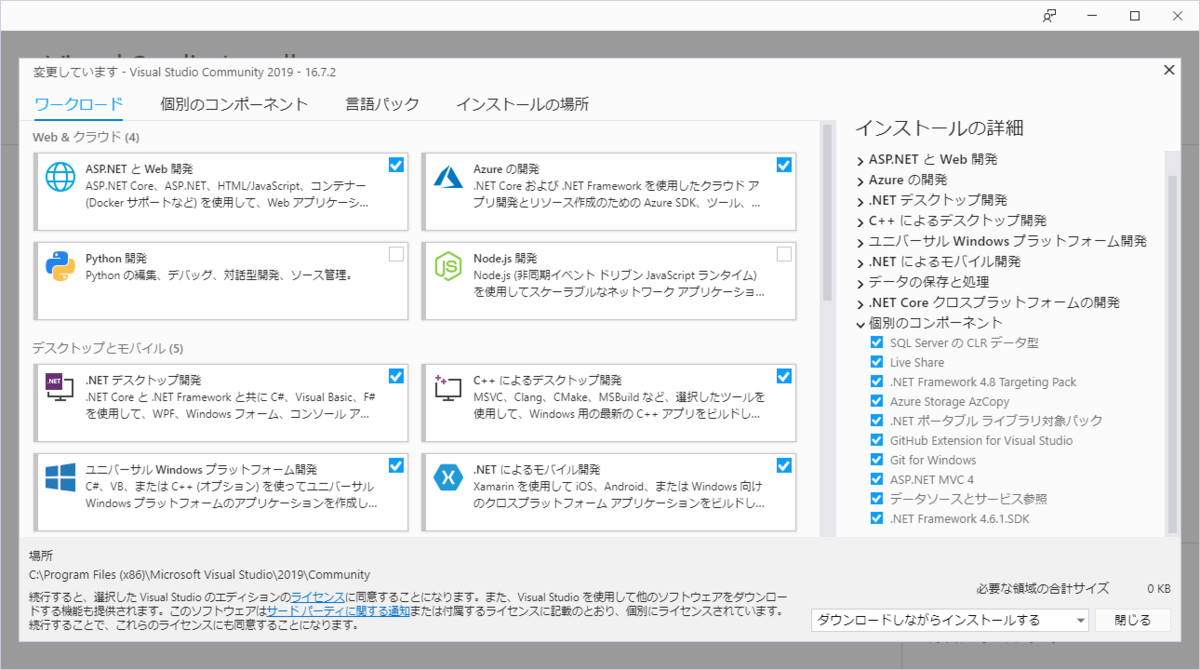Switch to 言語パック tab
Screen dimensions: 1200x670
(382, 104)
